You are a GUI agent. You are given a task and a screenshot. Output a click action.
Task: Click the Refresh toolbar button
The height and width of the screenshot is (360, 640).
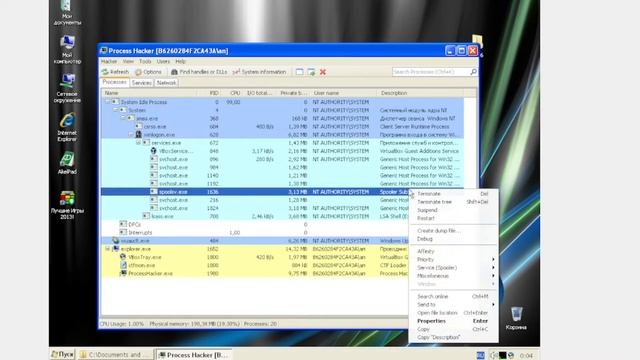(116, 72)
